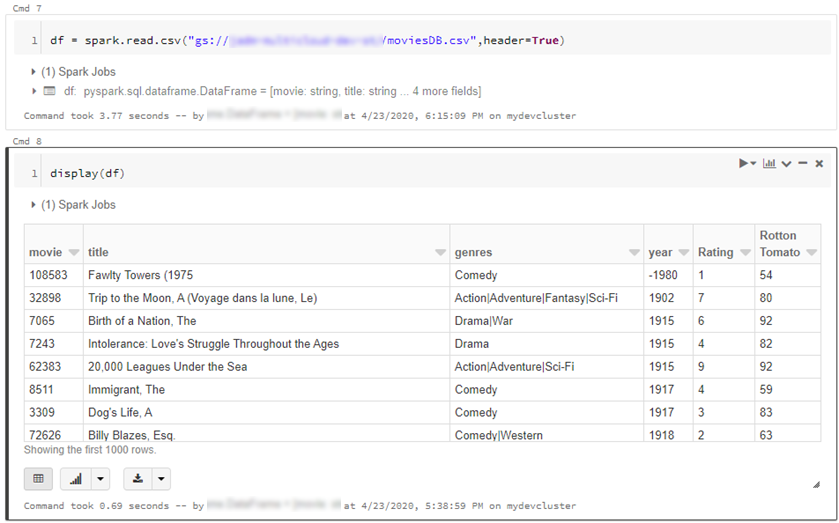This screenshot has width=839, height=523.
Task: Click the Dog's Life, A title cell
Action: point(266,413)
